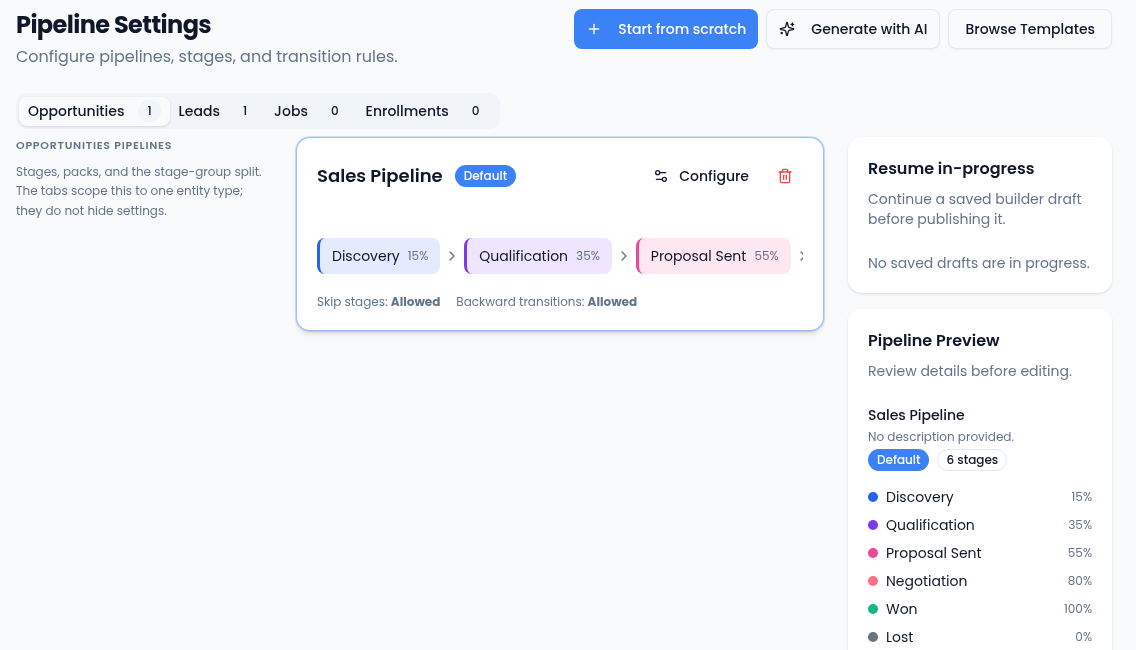Open Browse Templates
The image size is (1136, 650).
tap(1030, 29)
